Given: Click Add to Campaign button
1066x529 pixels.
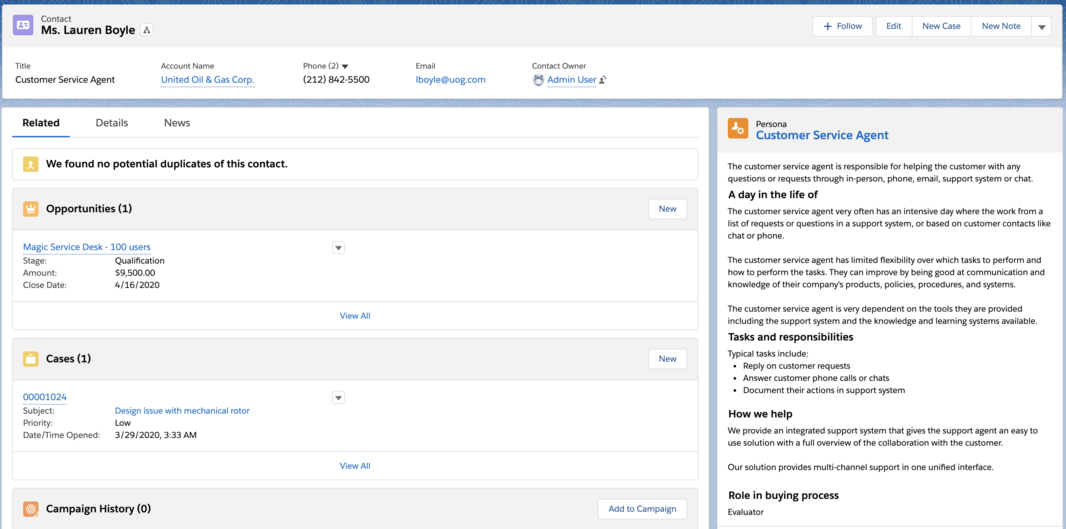Looking at the screenshot, I should (x=642, y=509).
